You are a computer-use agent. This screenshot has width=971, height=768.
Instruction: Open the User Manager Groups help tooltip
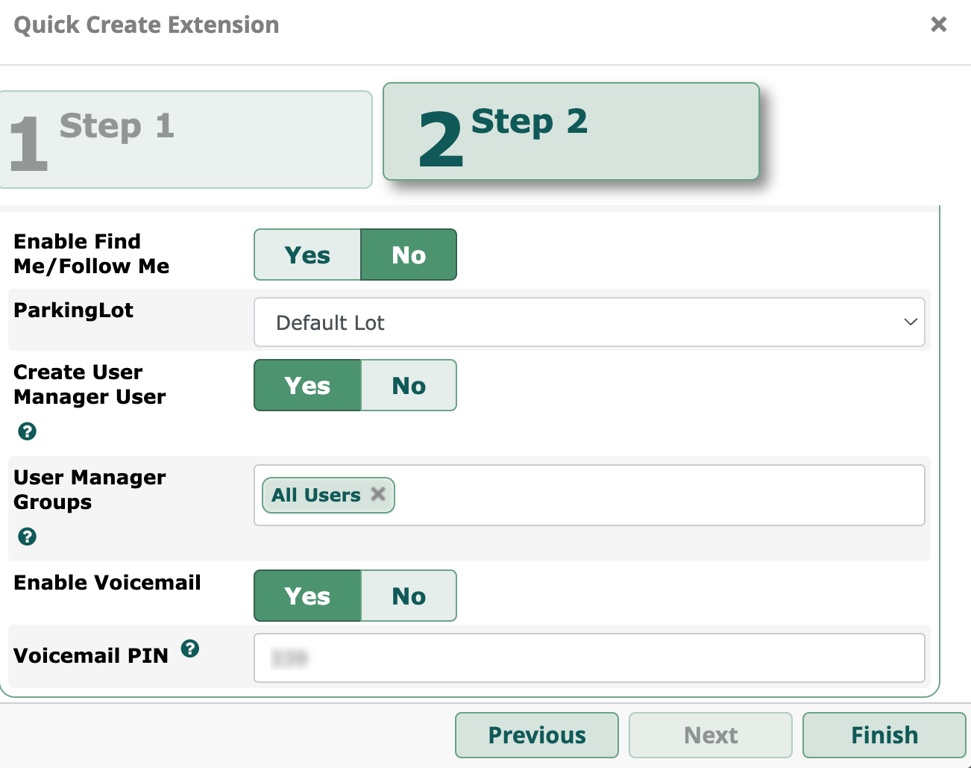[26, 537]
